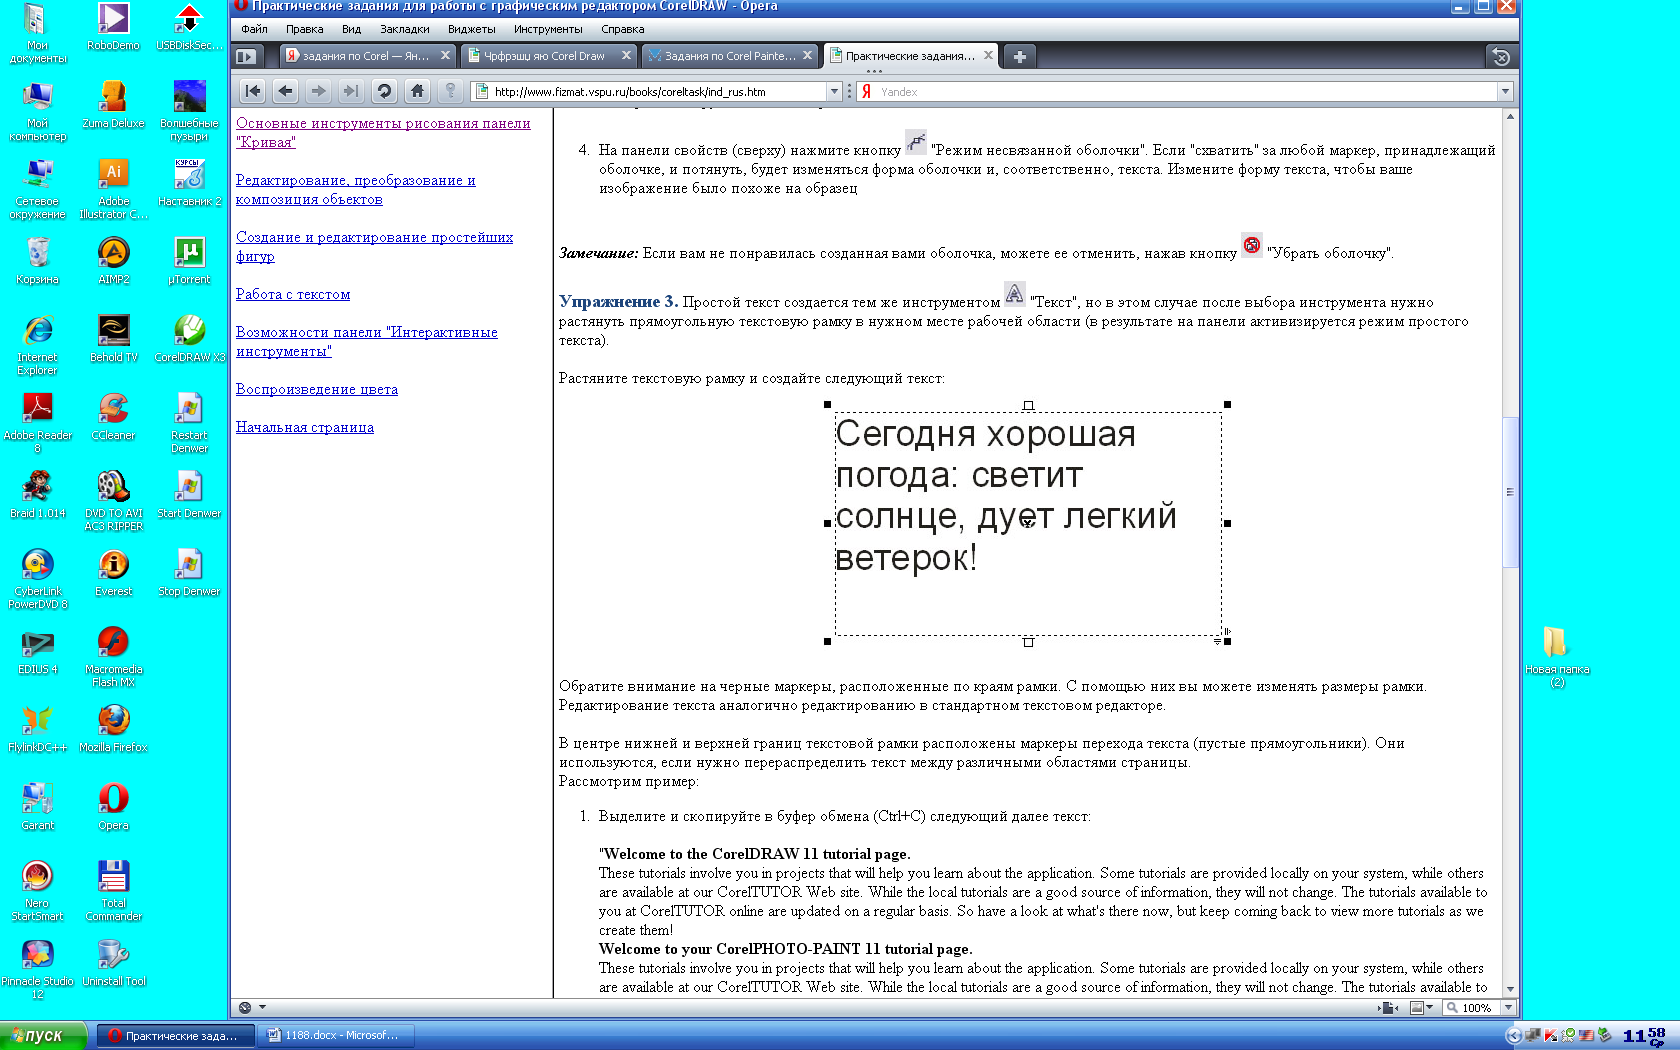Show hidden tray icons arrow

[1513, 1035]
